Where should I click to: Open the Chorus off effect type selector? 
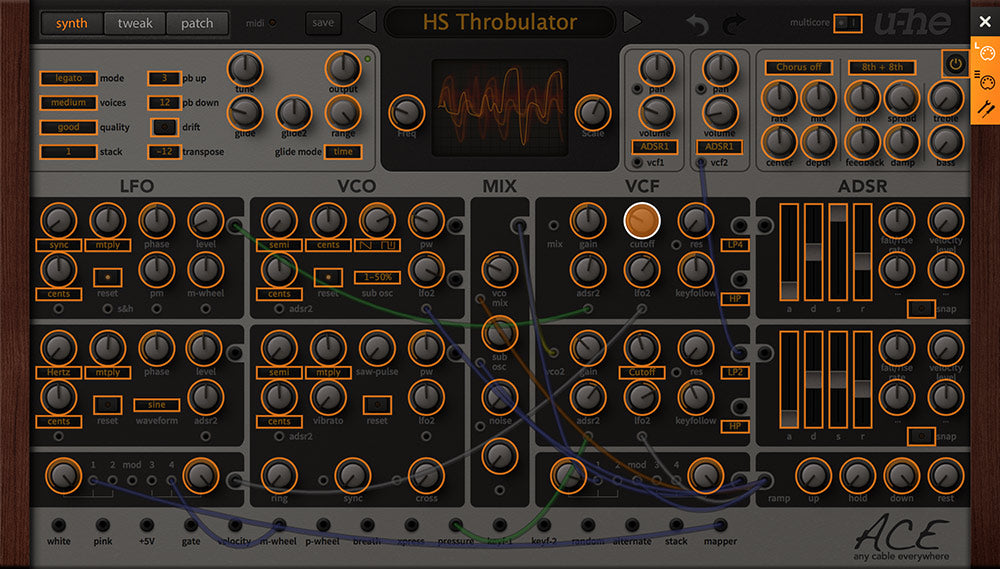pyautogui.click(x=799, y=68)
